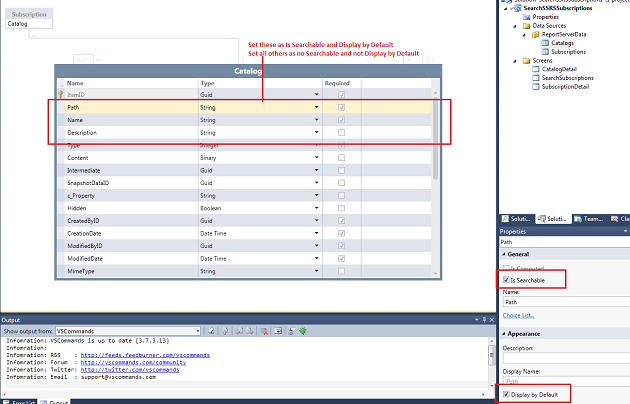Select the Catalogs table in solution tree
Screen dimensions: 630x404
pyautogui.click(x=562, y=43)
